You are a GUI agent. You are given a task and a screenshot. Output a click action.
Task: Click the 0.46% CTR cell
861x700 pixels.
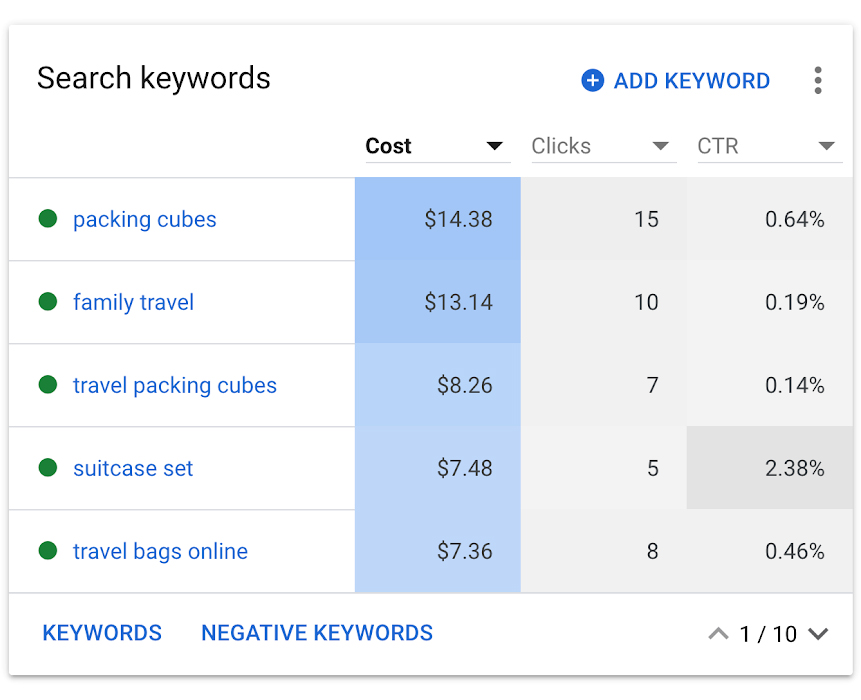click(769, 551)
